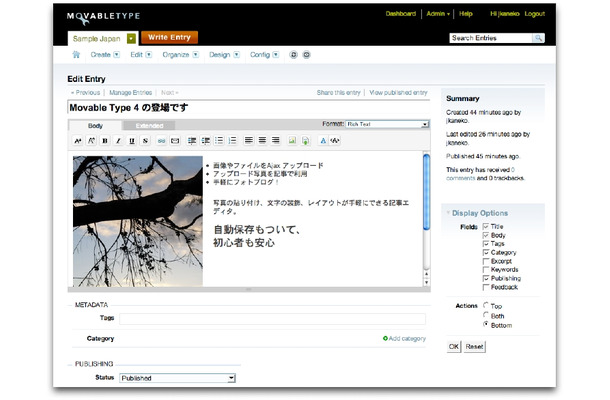Open the Admin dropdown in header
This screenshot has width=610, height=400.
click(x=438, y=14)
